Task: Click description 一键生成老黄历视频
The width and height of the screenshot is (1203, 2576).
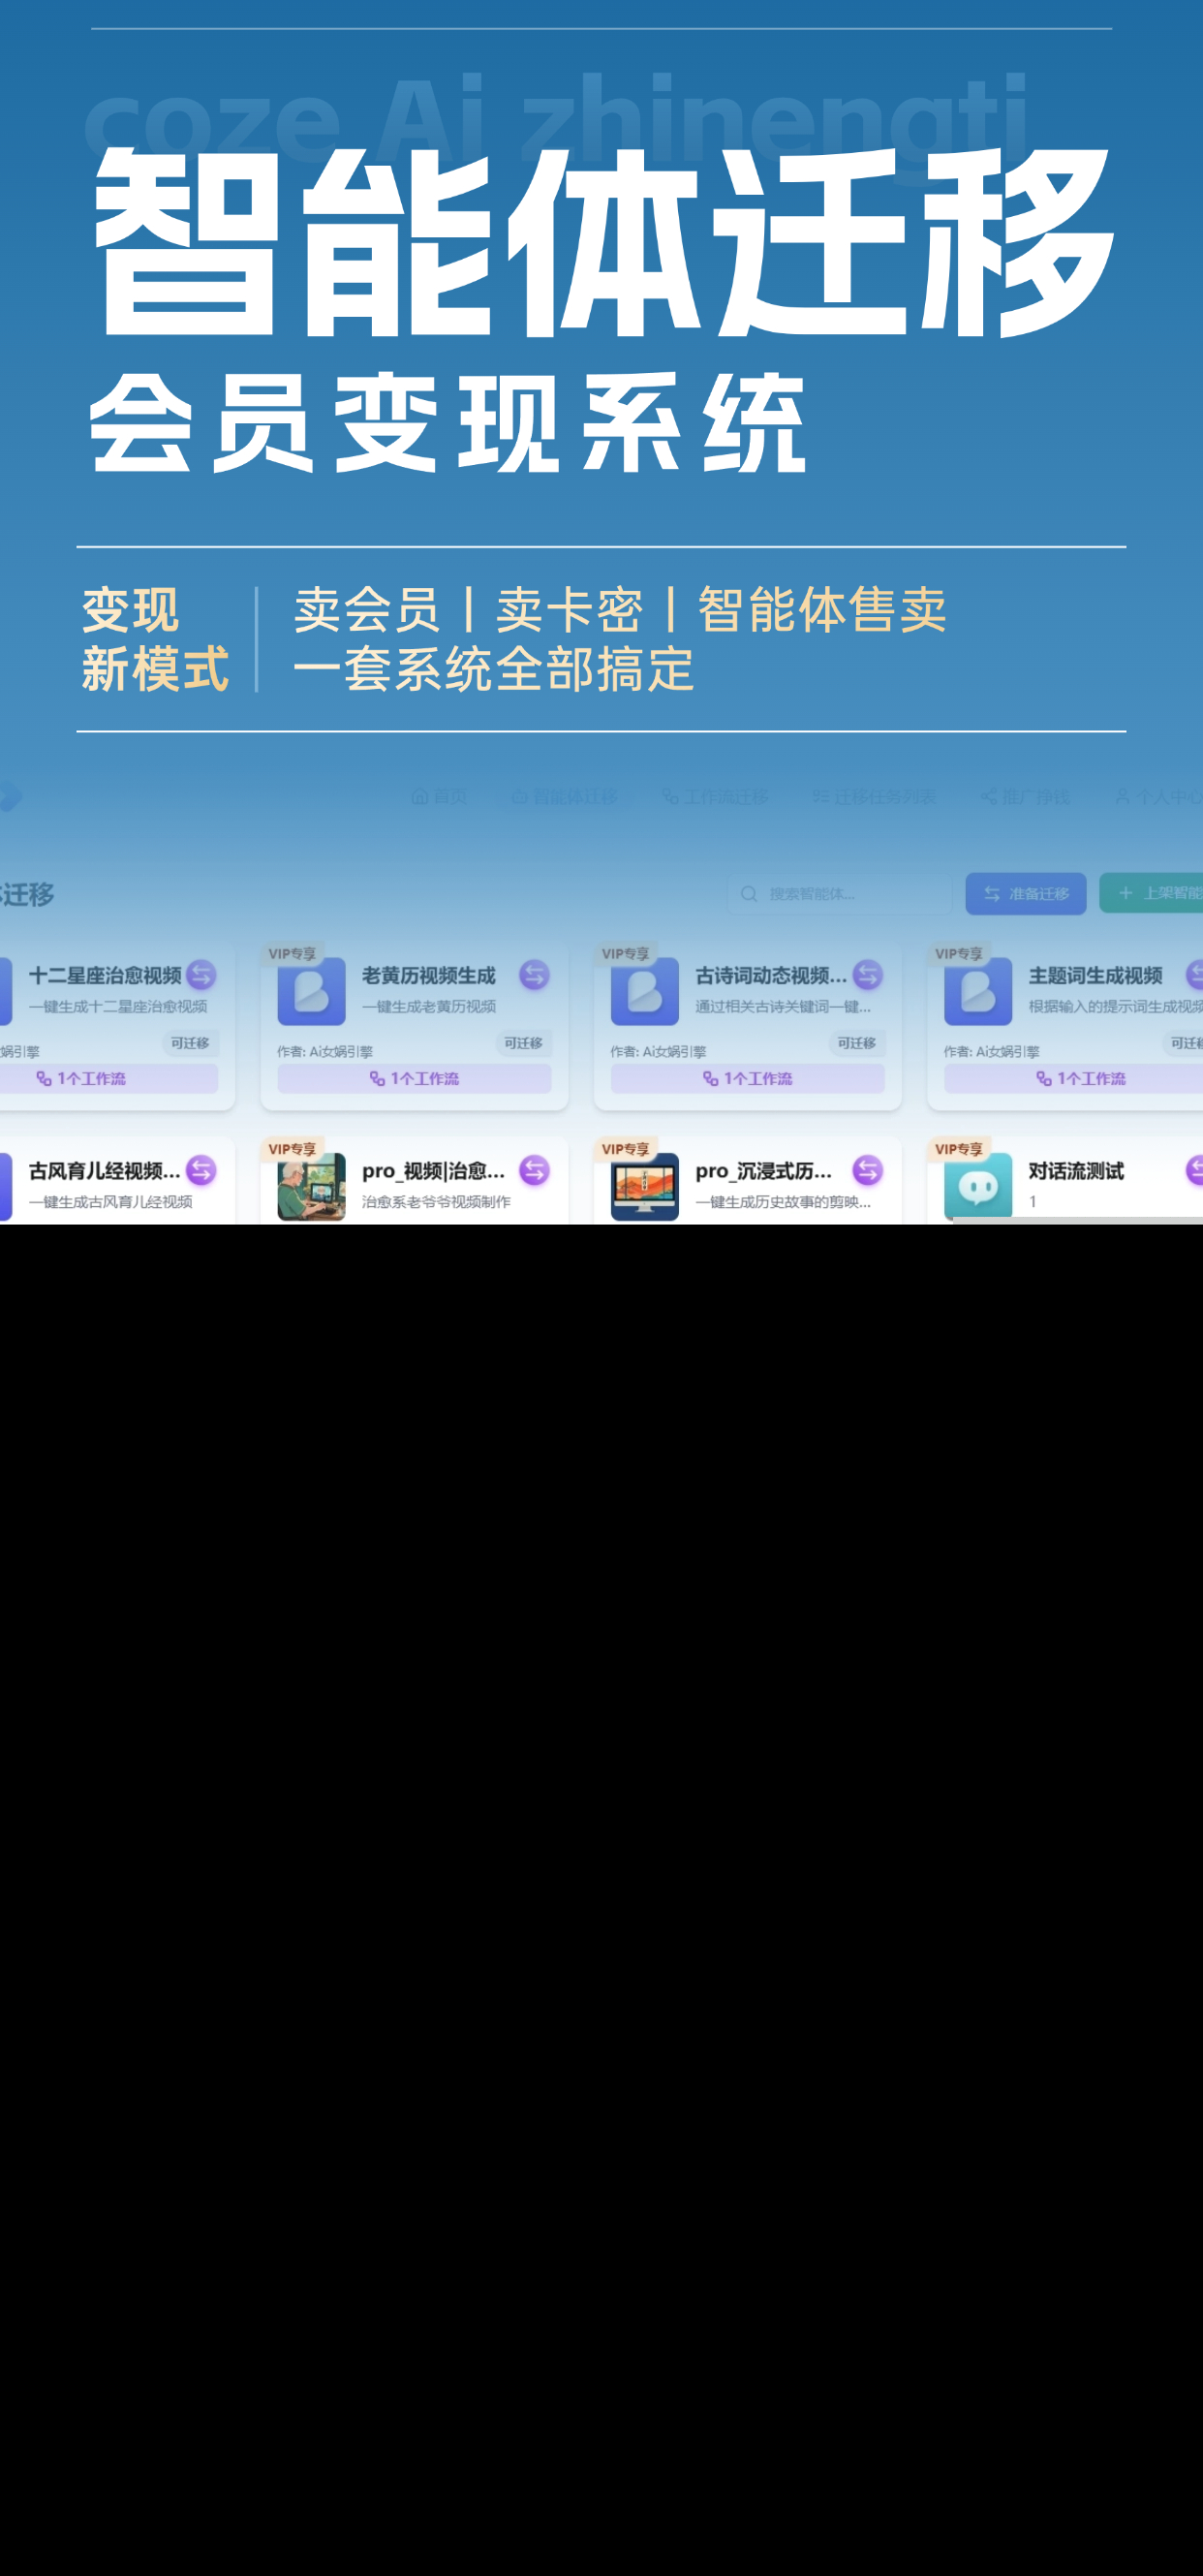Action: [429, 1006]
